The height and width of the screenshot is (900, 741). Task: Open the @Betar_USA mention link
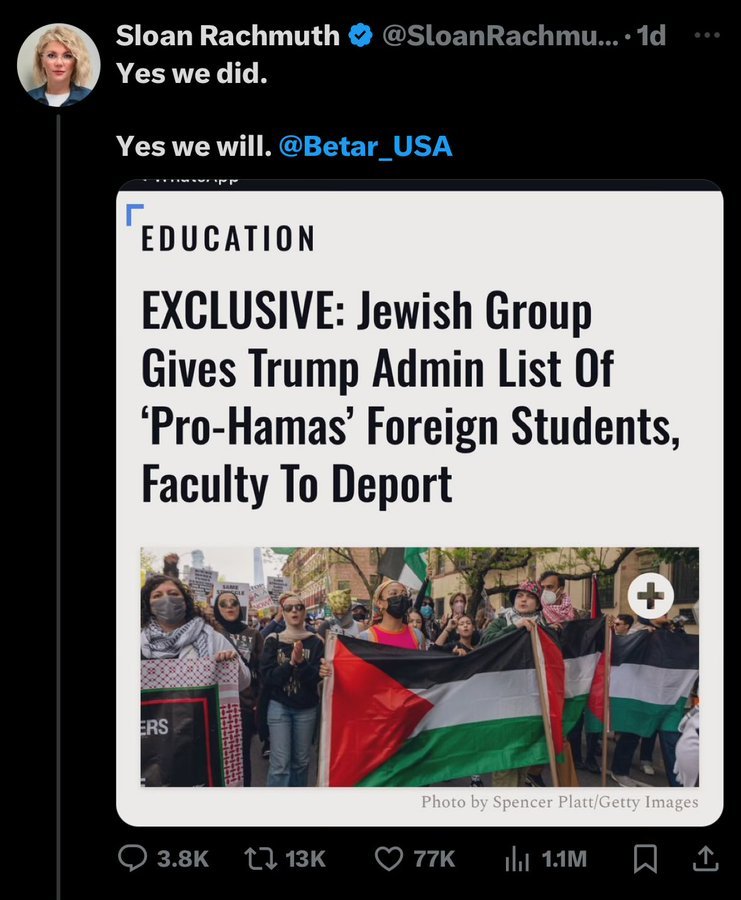(366, 146)
